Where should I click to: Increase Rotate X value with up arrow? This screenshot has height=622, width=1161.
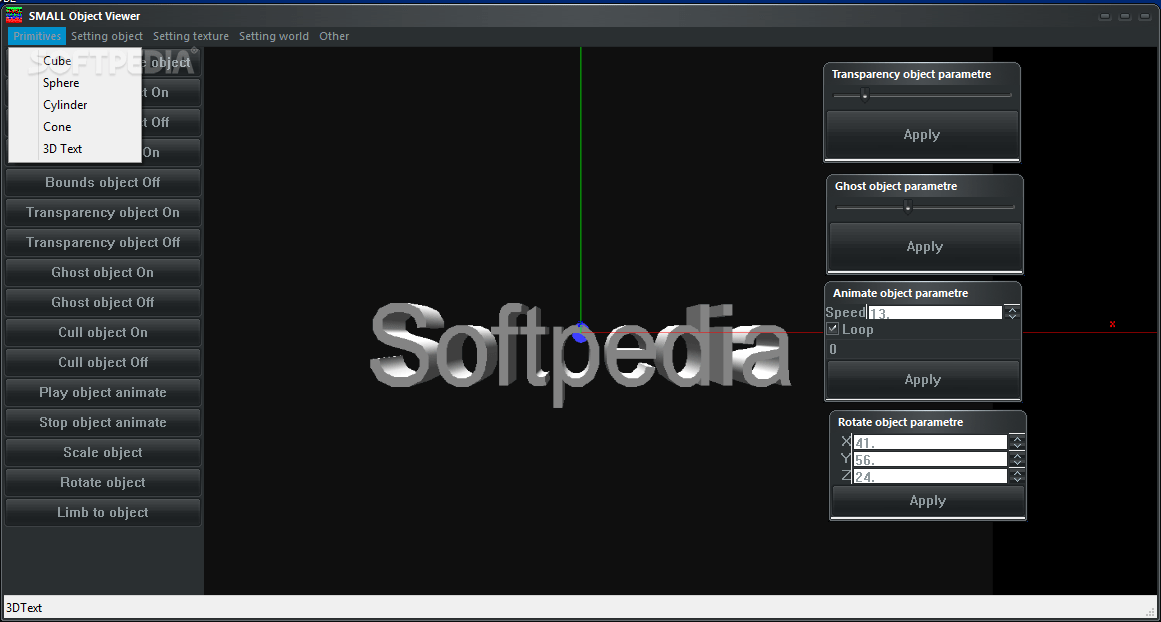(1017, 438)
